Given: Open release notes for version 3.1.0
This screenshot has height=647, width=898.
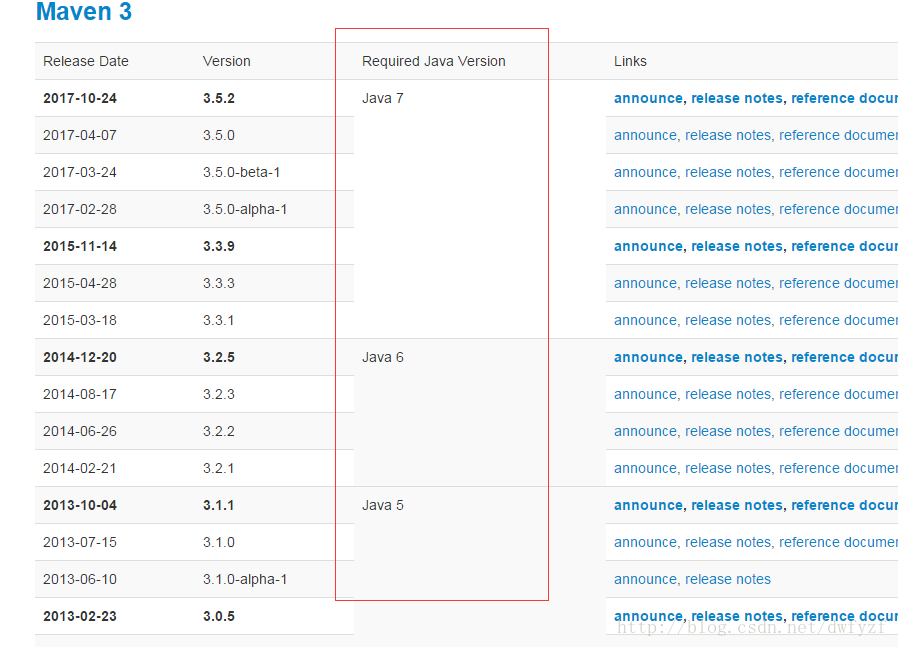Looking at the screenshot, I should point(728,542).
